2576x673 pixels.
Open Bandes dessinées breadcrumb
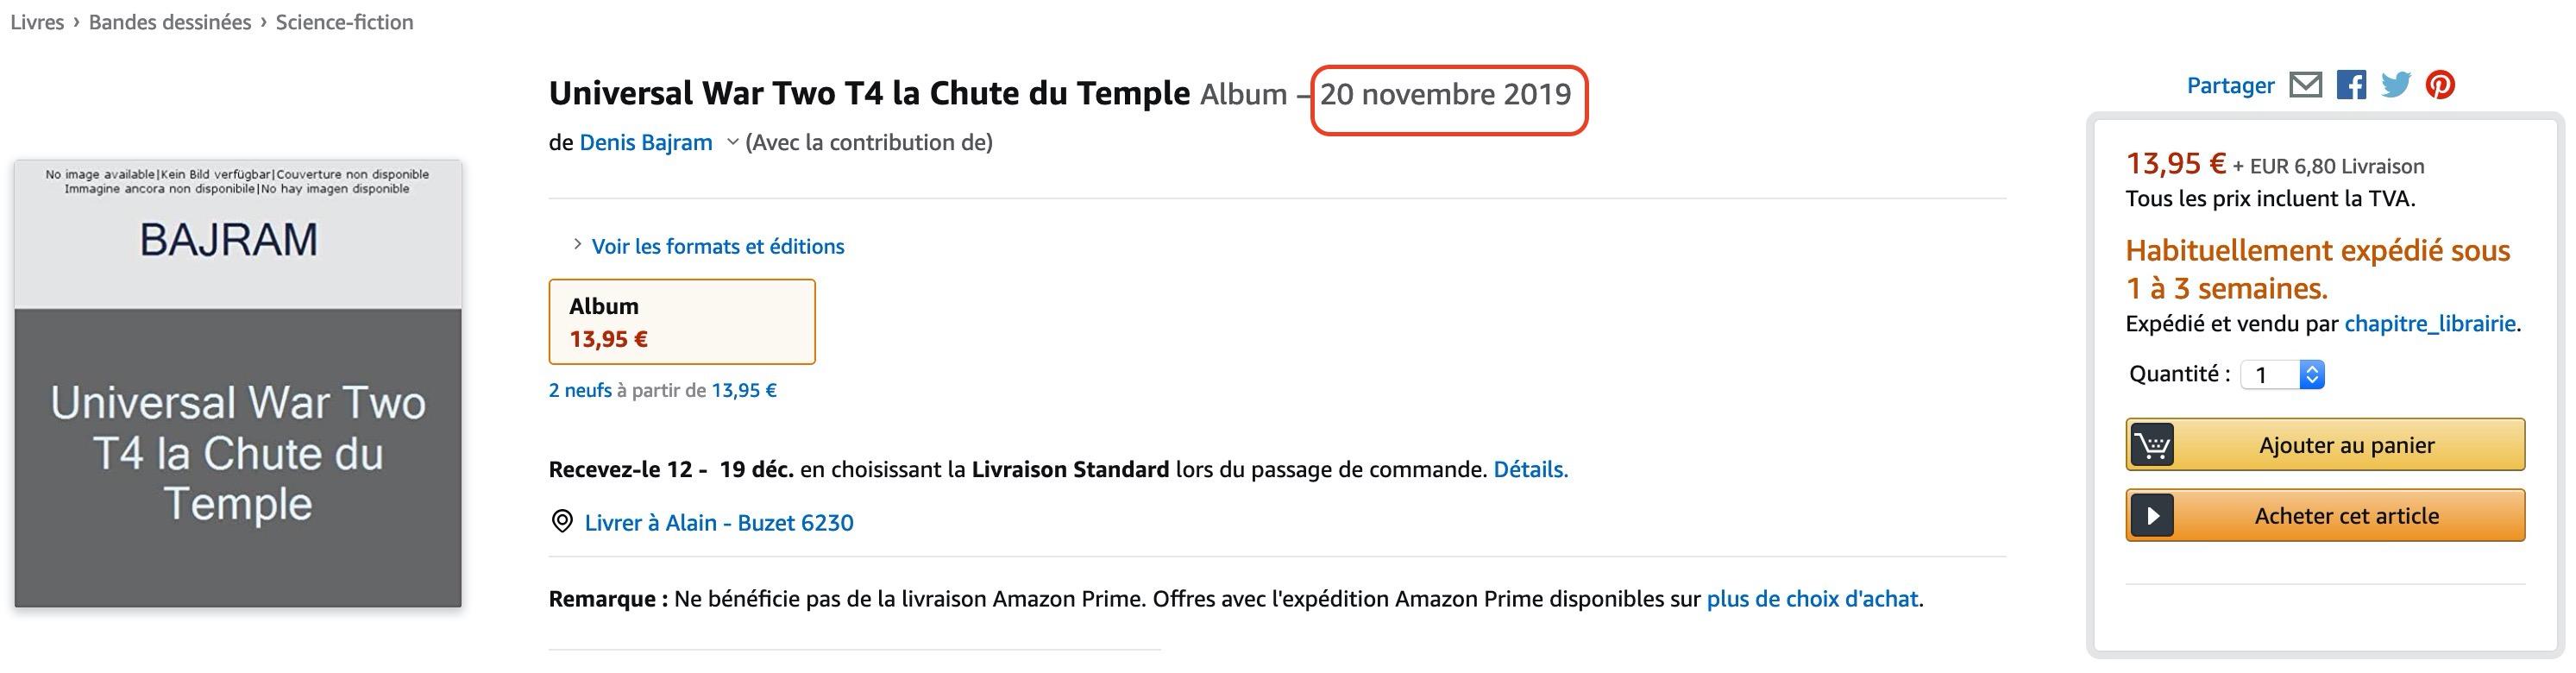[170, 22]
